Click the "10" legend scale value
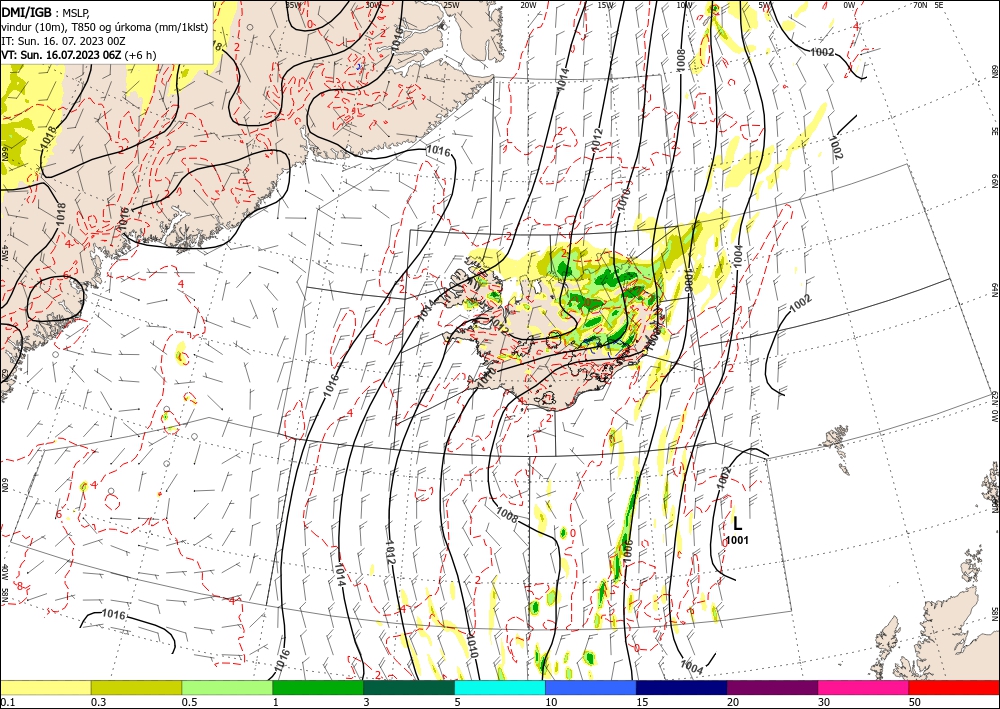The image size is (1000, 709). coord(551,702)
